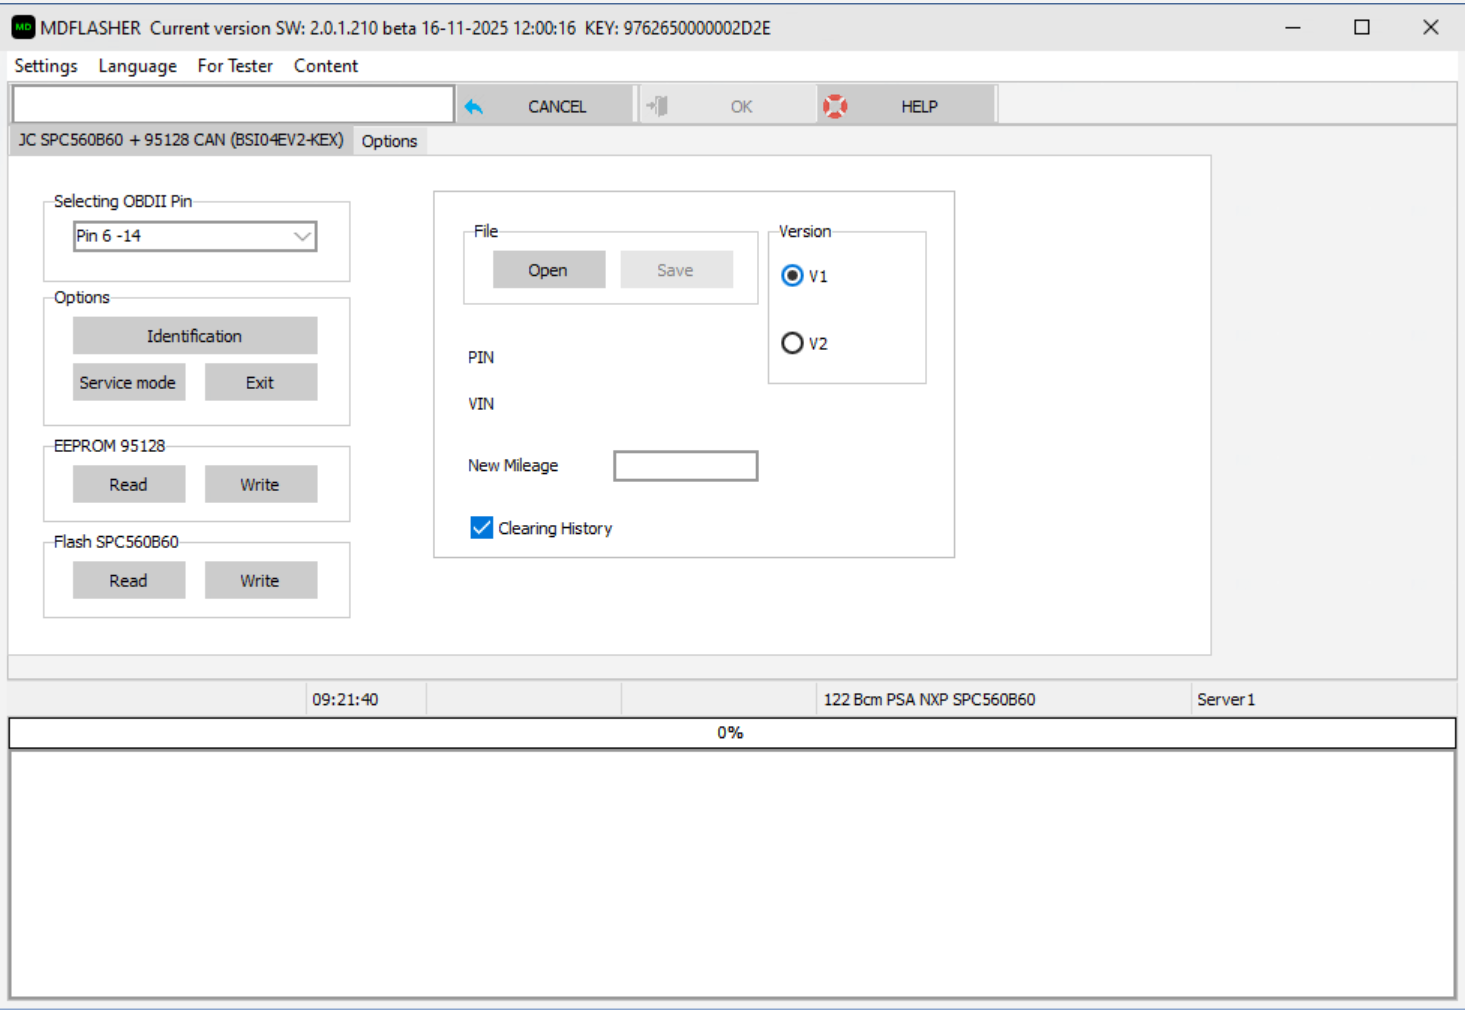Open the Content menu
This screenshot has height=1010, width=1465.
325,66
